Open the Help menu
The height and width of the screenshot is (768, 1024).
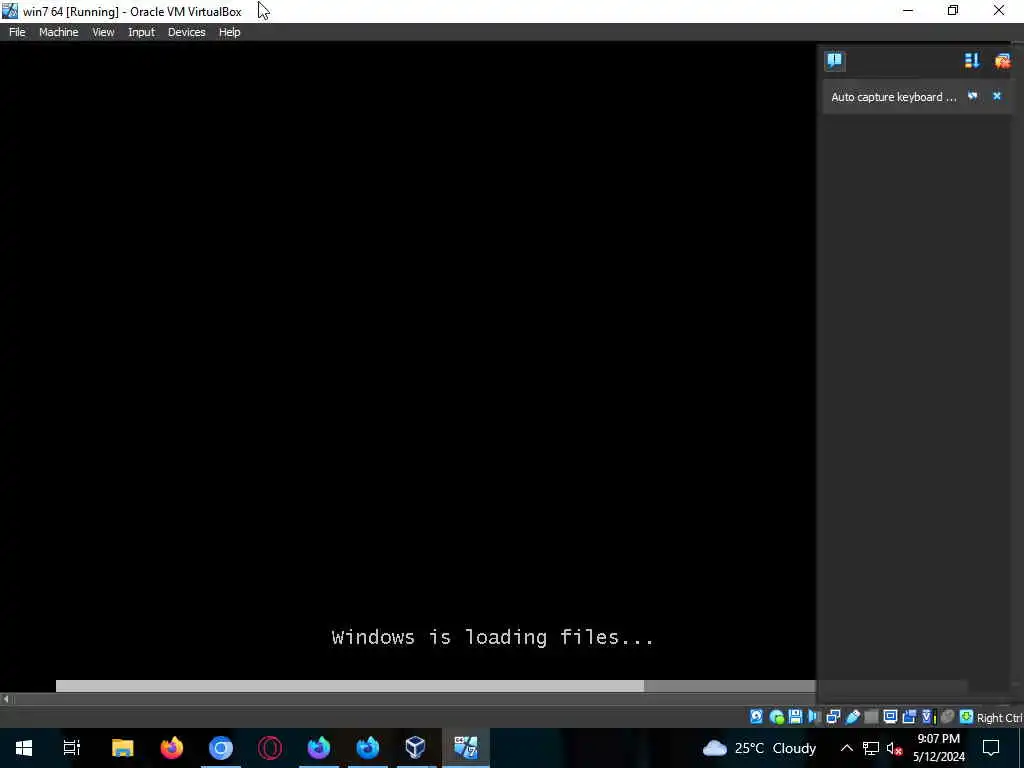click(229, 32)
